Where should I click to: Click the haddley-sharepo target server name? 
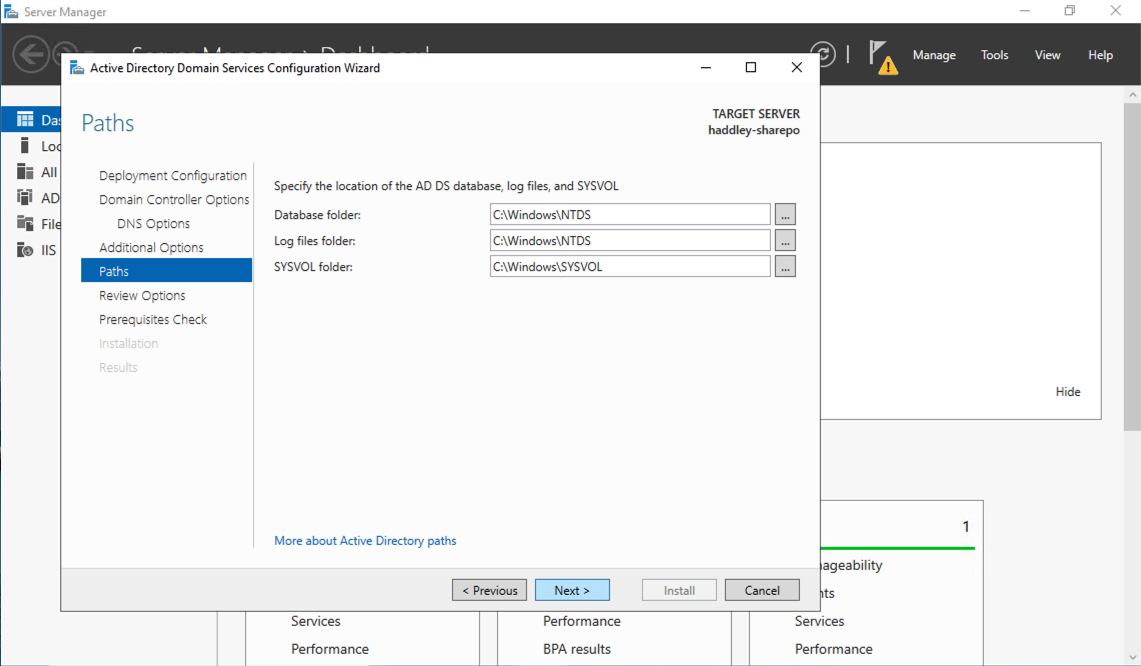pyautogui.click(x=754, y=130)
